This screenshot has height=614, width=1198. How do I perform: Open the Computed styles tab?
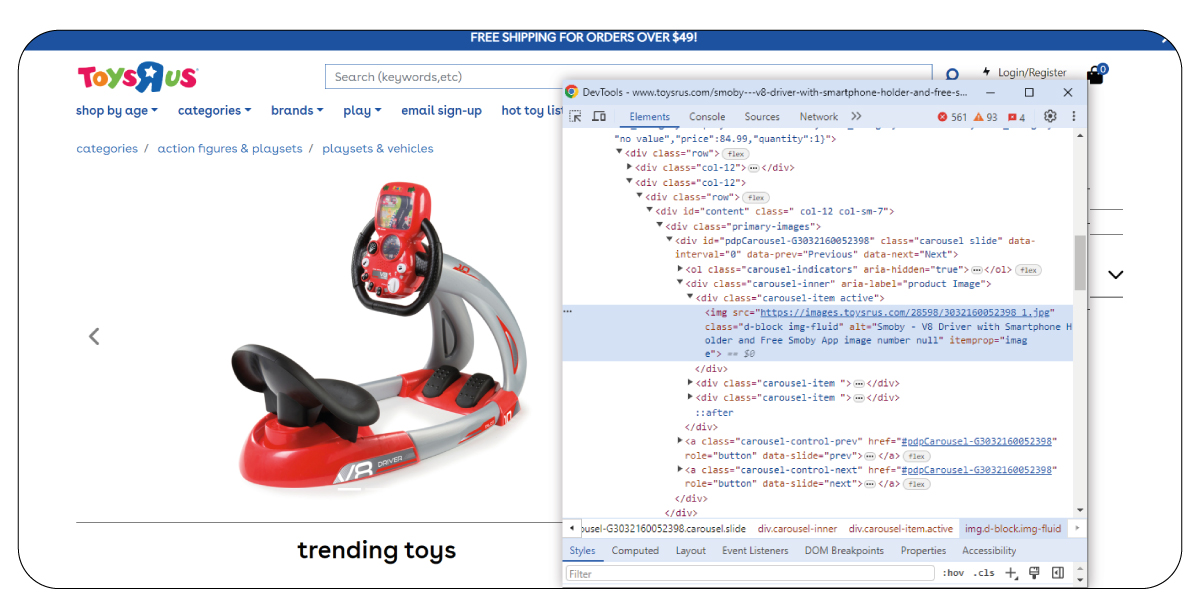pyautogui.click(x=635, y=551)
